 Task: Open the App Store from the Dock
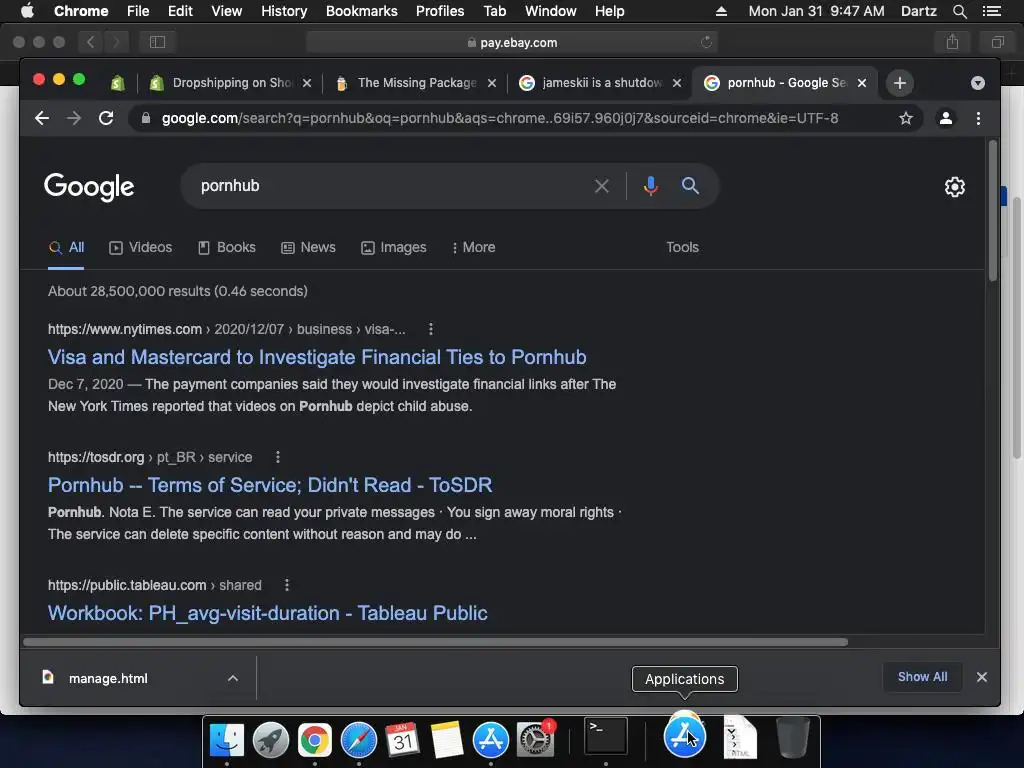(490, 740)
